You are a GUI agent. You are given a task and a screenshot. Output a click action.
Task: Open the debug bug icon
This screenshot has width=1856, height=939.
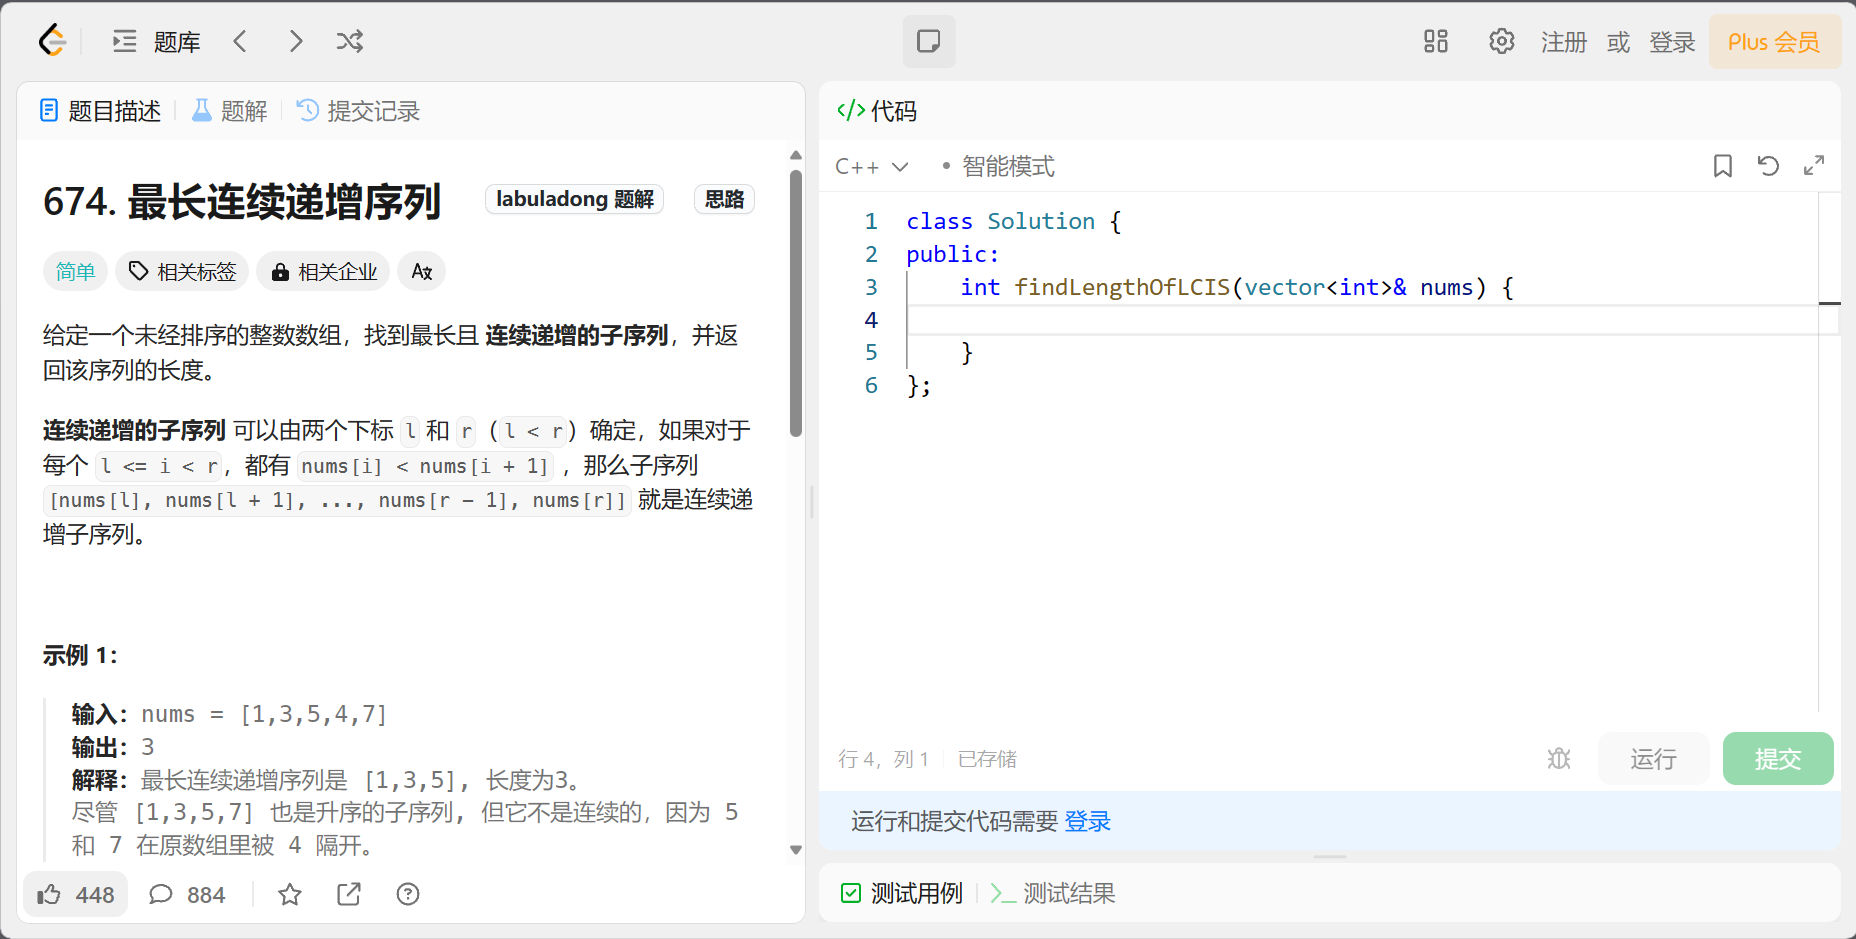[1559, 759]
